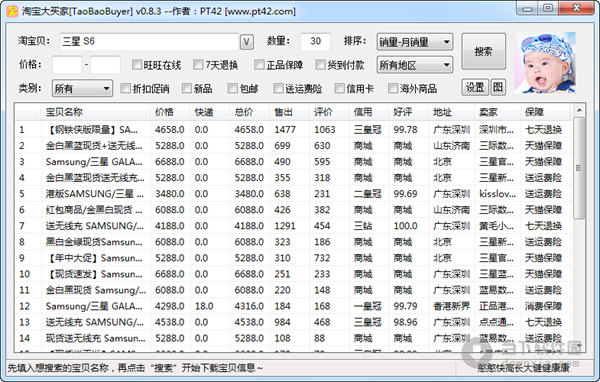Click the 好评 column header

point(409,112)
